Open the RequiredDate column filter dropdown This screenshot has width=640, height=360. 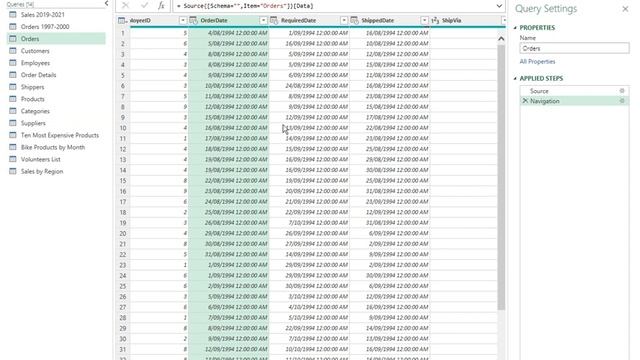click(344, 20)
